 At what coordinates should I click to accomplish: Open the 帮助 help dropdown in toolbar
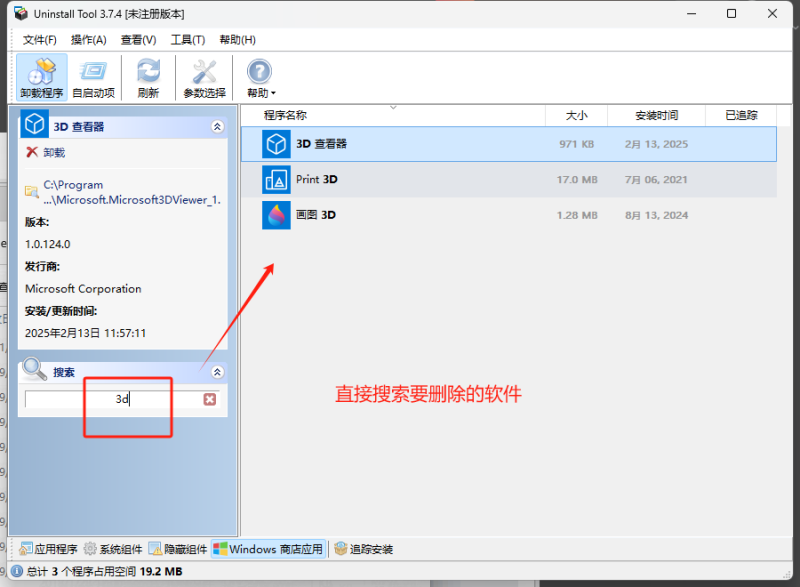coord(260,78)
